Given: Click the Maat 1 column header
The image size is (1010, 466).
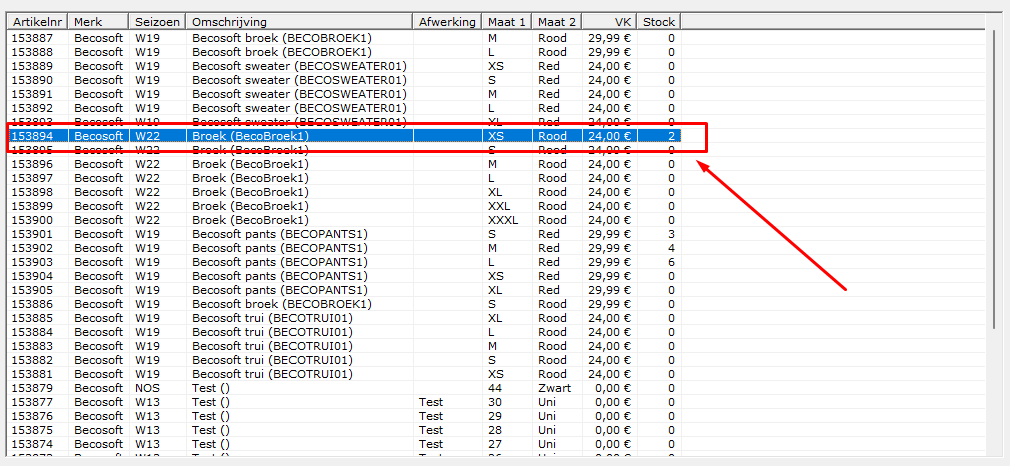Looking at the screenshot, I should pyautogui.click(x=508, y=23).
